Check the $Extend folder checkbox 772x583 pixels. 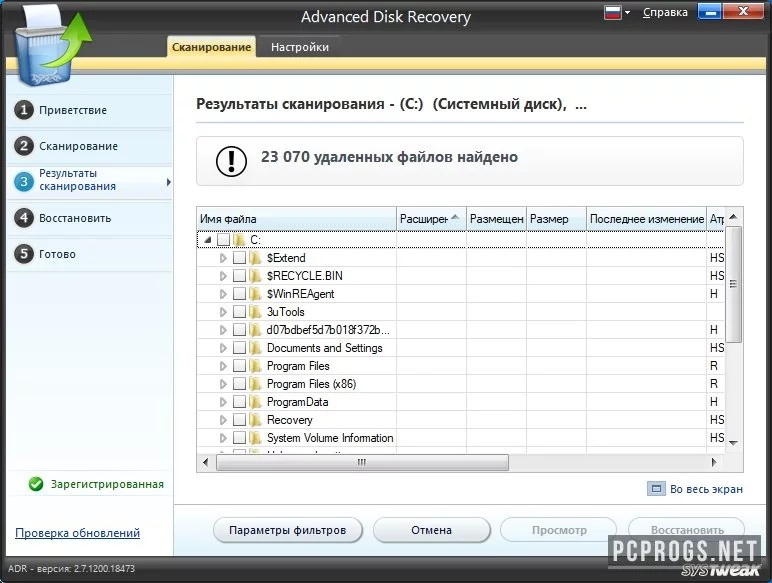[239, 258]
